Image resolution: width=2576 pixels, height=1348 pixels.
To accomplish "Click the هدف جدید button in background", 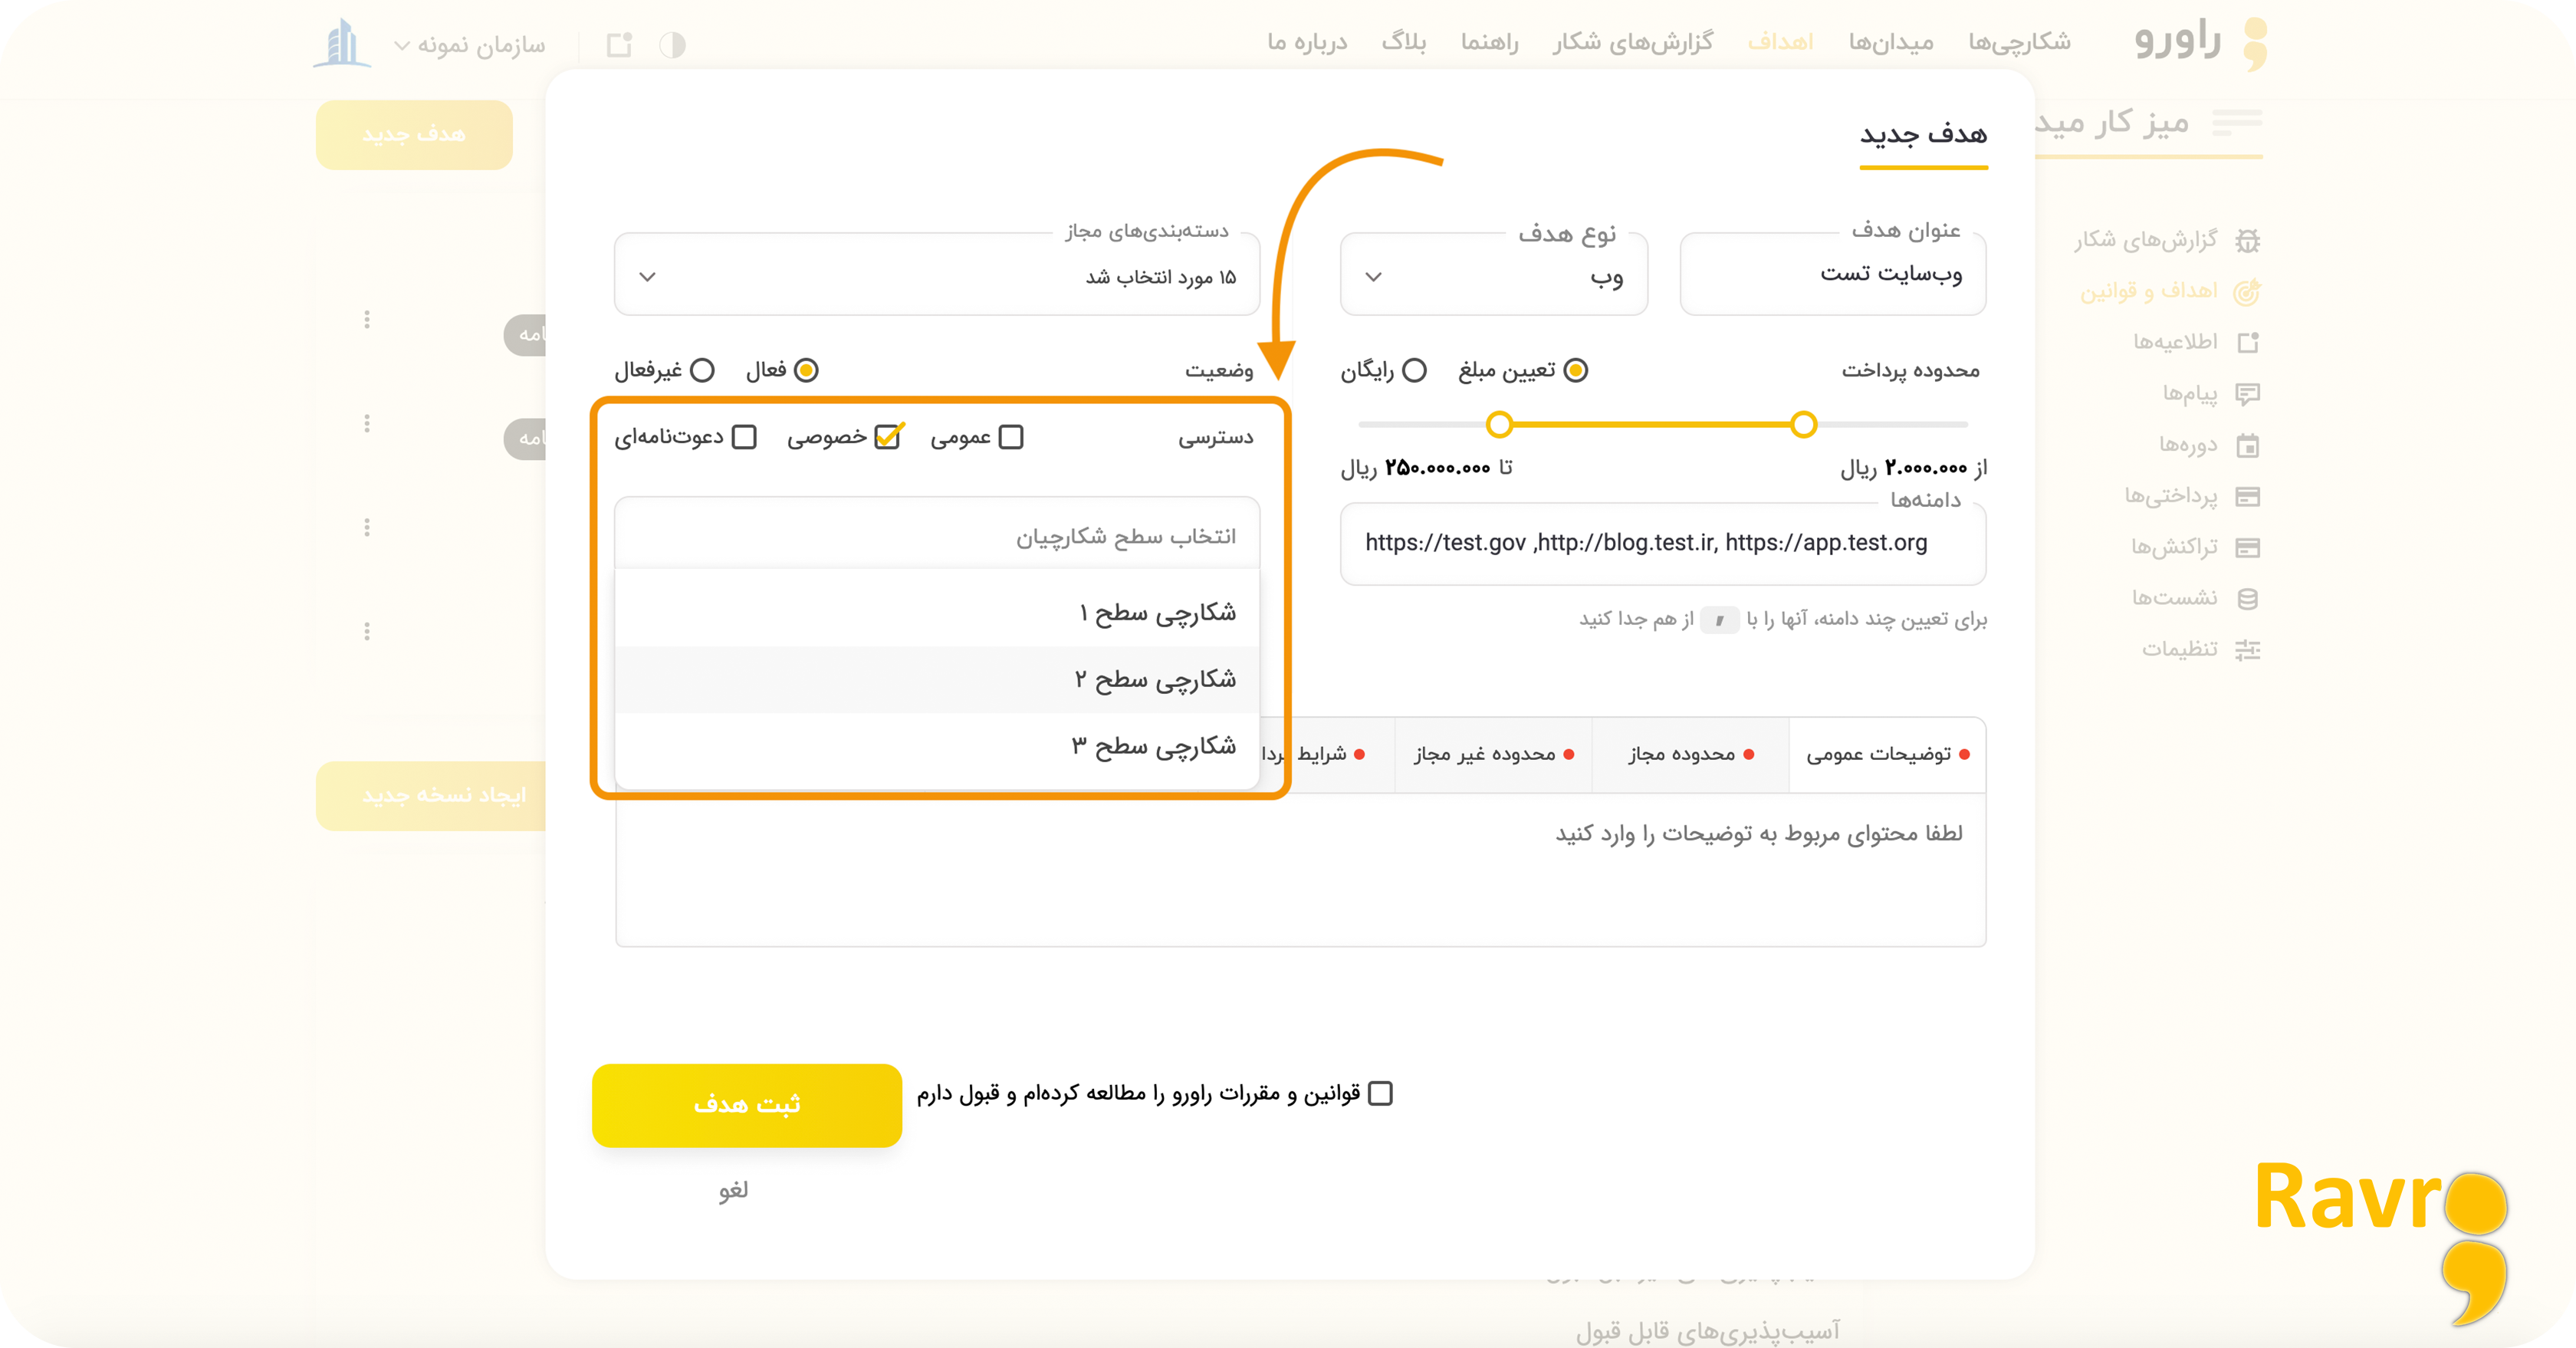I will [414, 134].
